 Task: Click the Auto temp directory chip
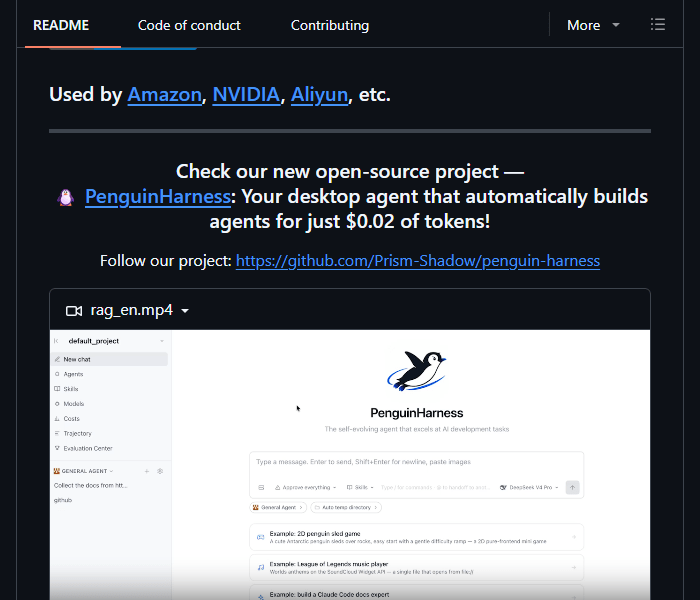[x=346, y=508]
